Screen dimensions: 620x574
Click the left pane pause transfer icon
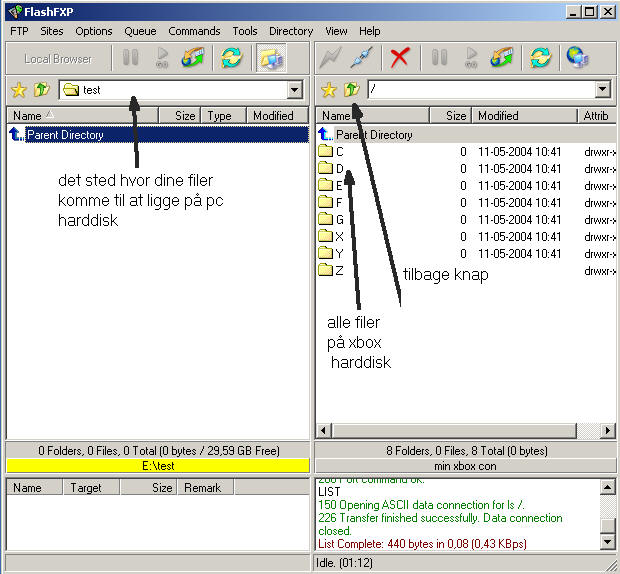(x=130, y=58)
